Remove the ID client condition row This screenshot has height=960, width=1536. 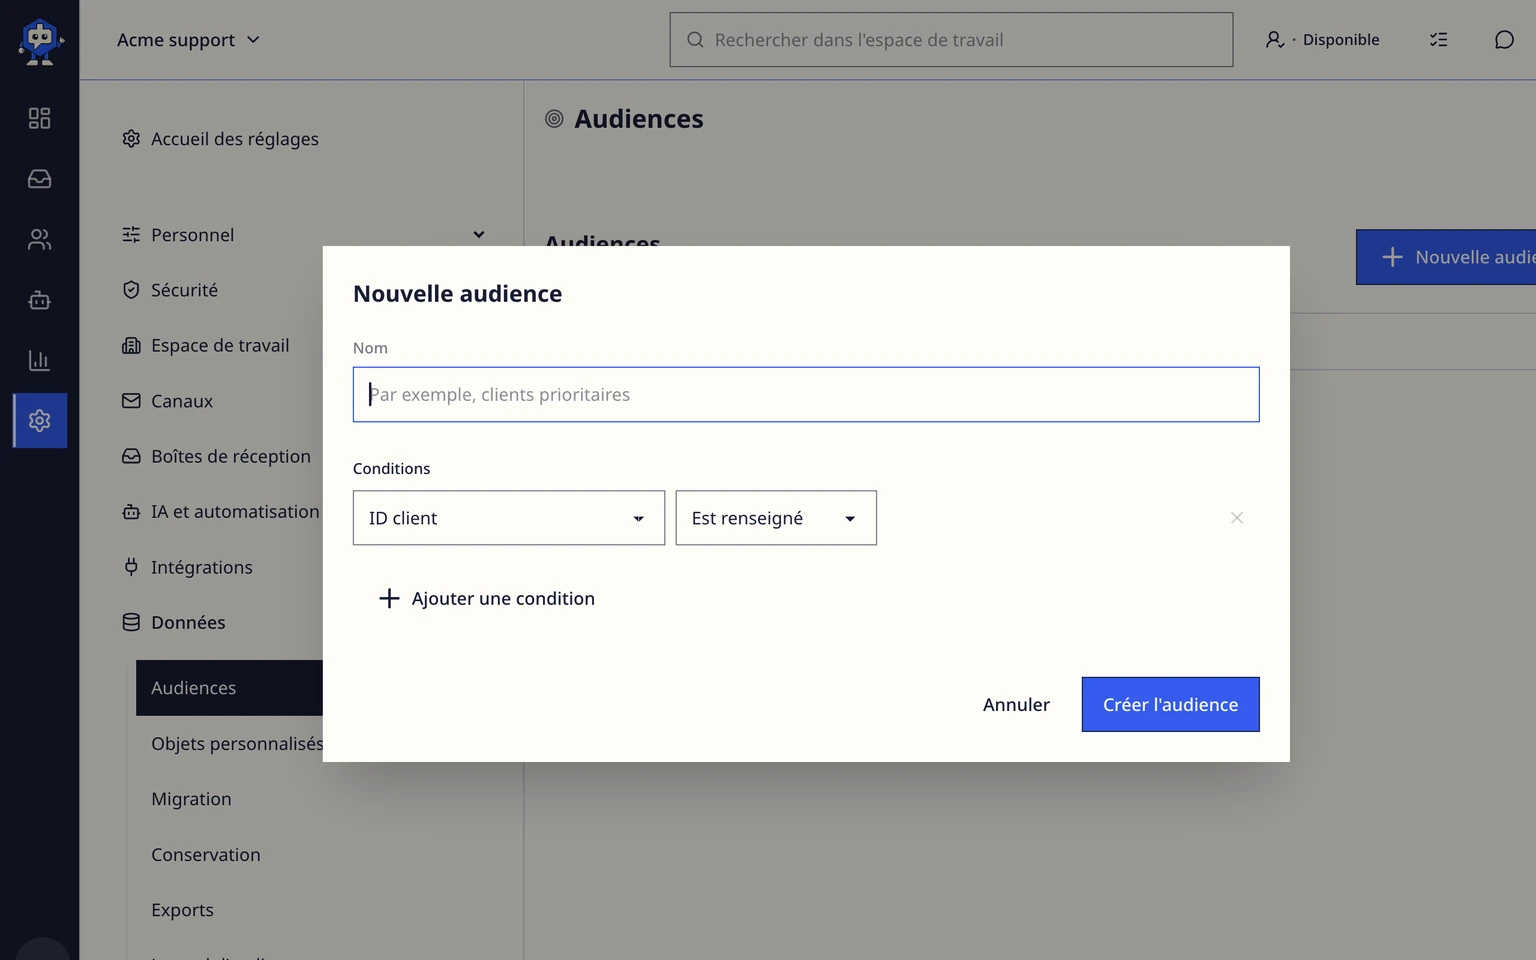point(1237,518)
